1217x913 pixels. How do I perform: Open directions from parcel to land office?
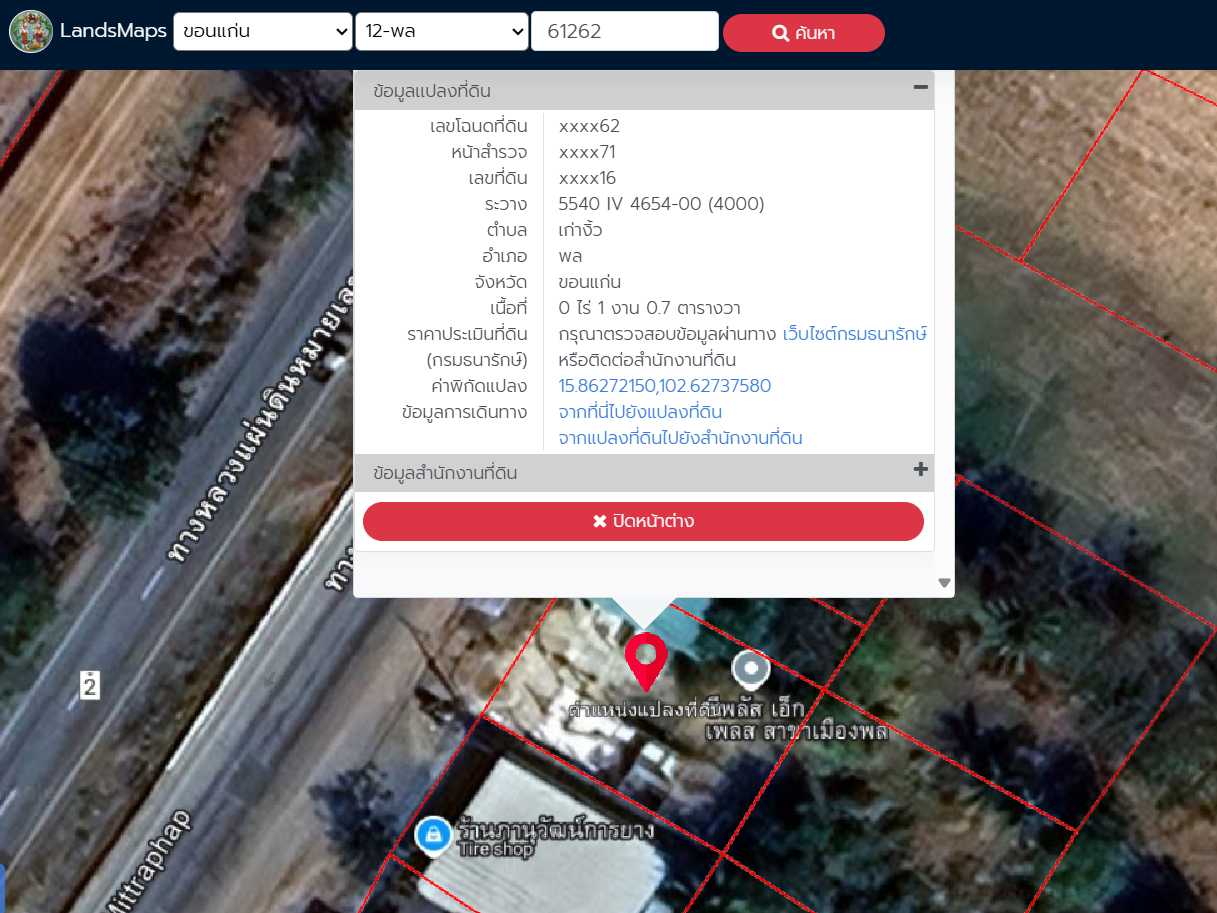point(680,438)
